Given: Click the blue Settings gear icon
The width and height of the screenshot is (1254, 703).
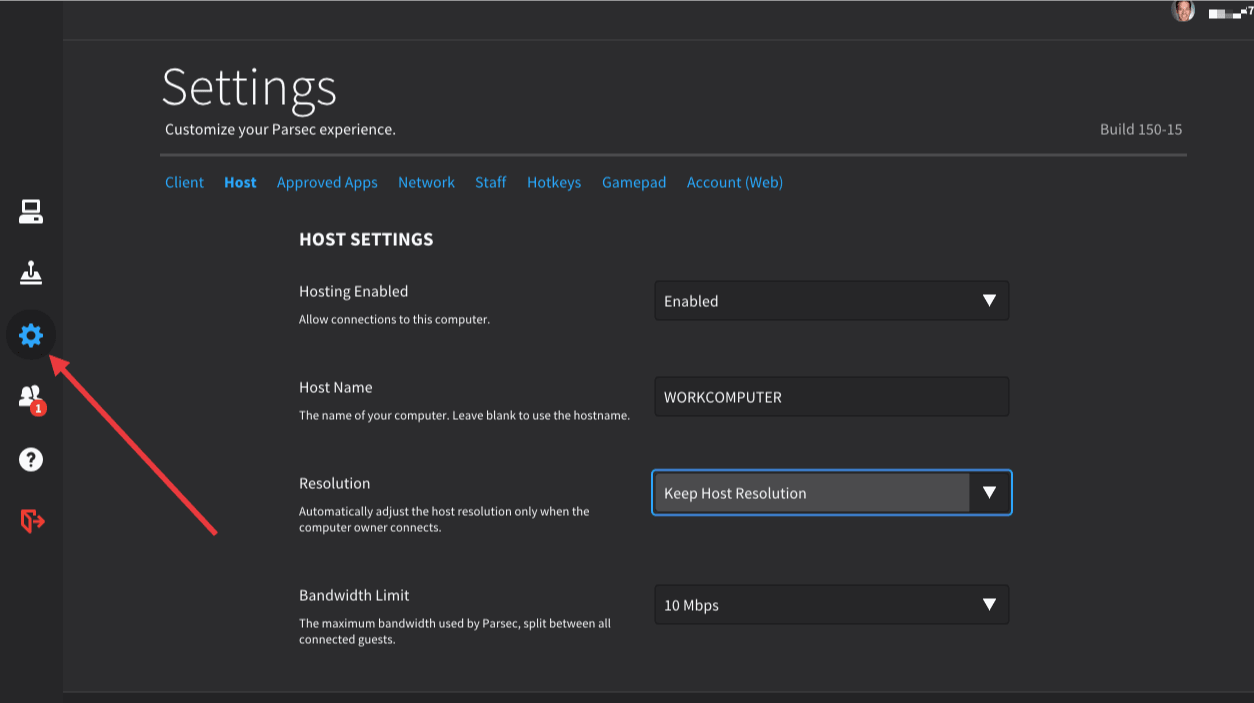Looking at the screenshot, I should [31, 335].
